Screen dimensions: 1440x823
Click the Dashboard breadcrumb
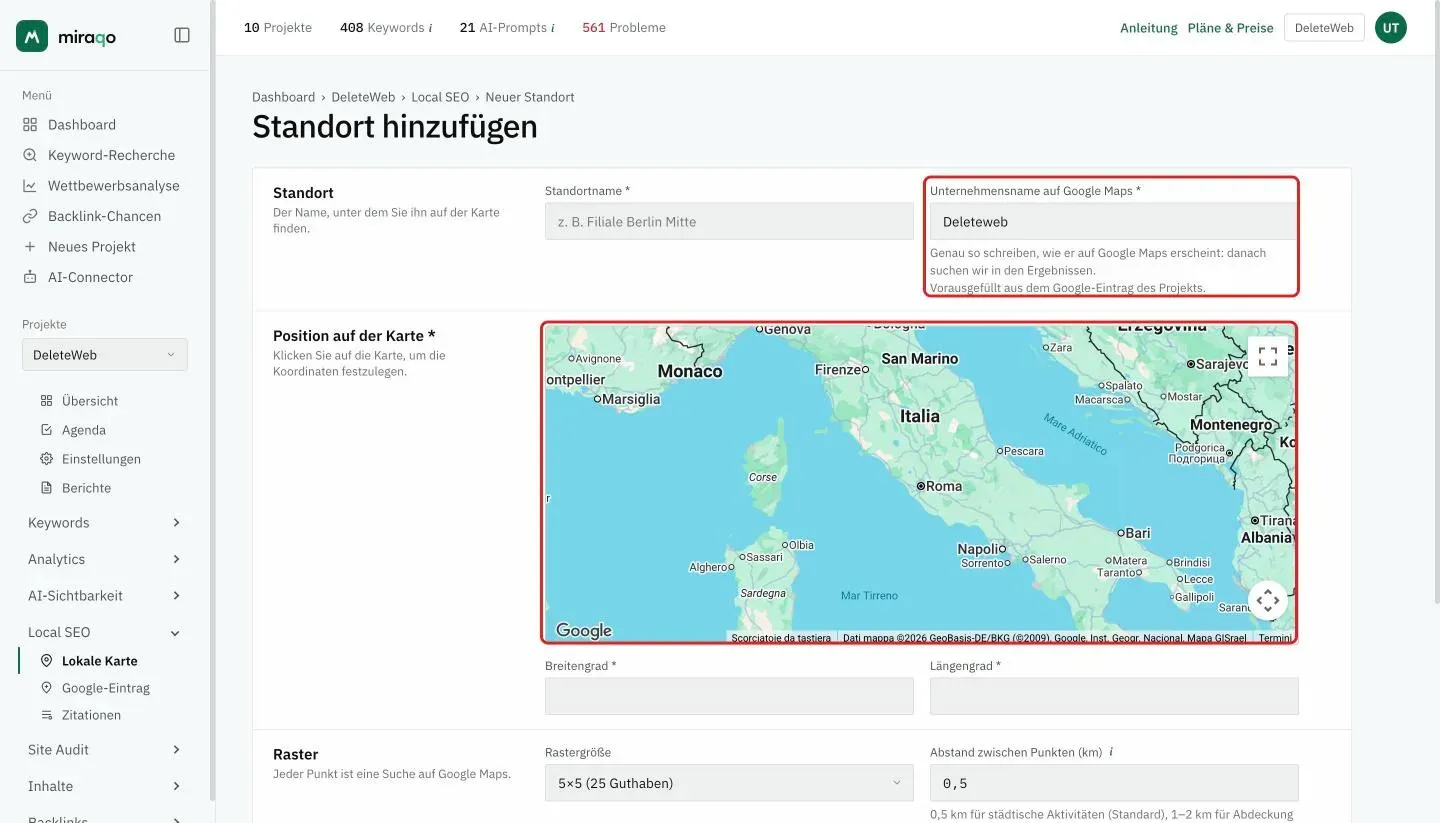(x=283, y=97)
